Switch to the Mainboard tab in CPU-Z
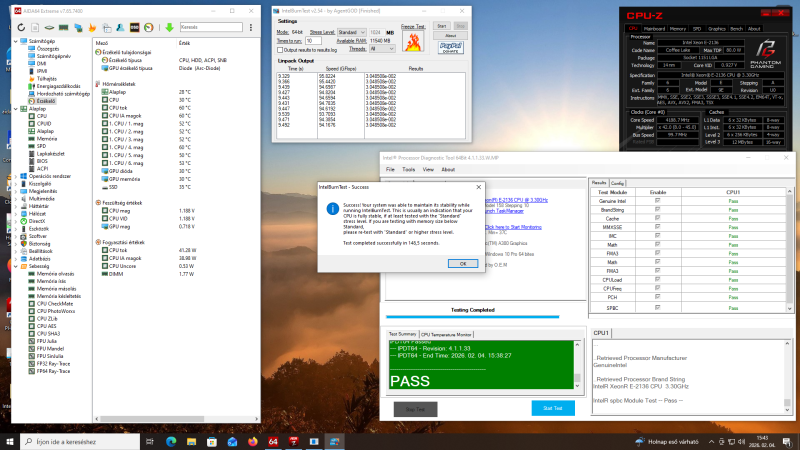The width and height of the screenshot is (800, 450). pos(654,29)
